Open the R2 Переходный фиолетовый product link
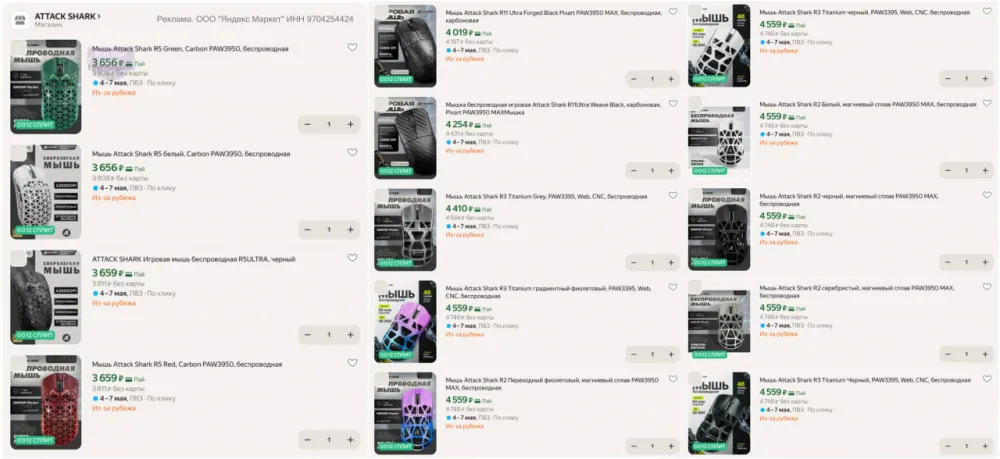Screen dimensions: 1000x459 552,384
